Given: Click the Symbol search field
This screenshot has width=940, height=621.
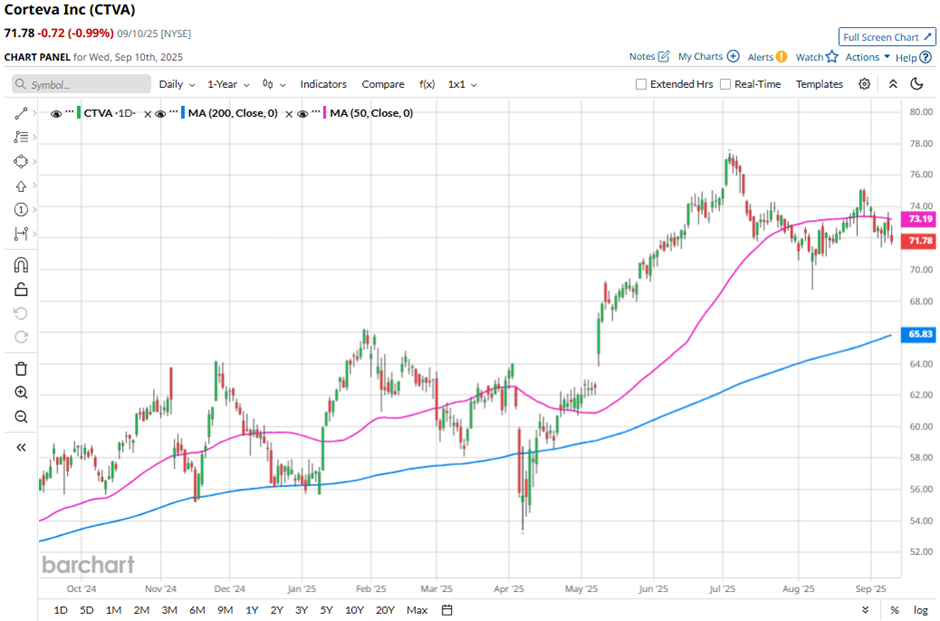Looking at the screenshot, I should (82, 85).
